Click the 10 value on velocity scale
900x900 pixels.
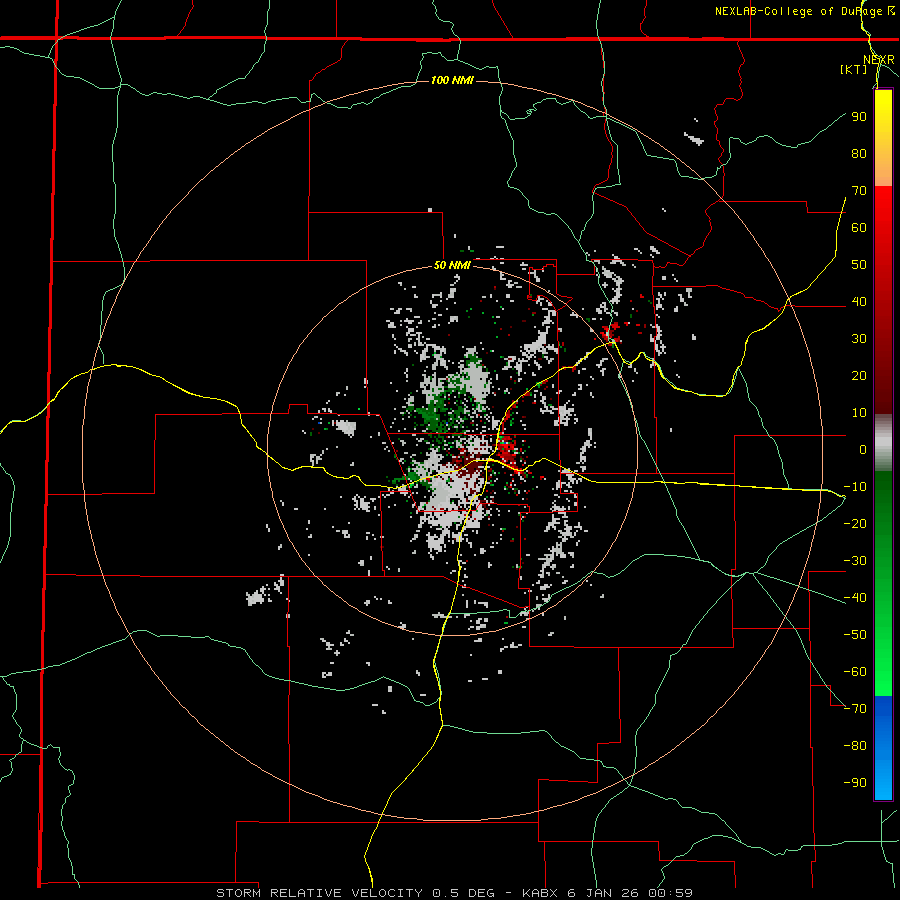(859, 413)
